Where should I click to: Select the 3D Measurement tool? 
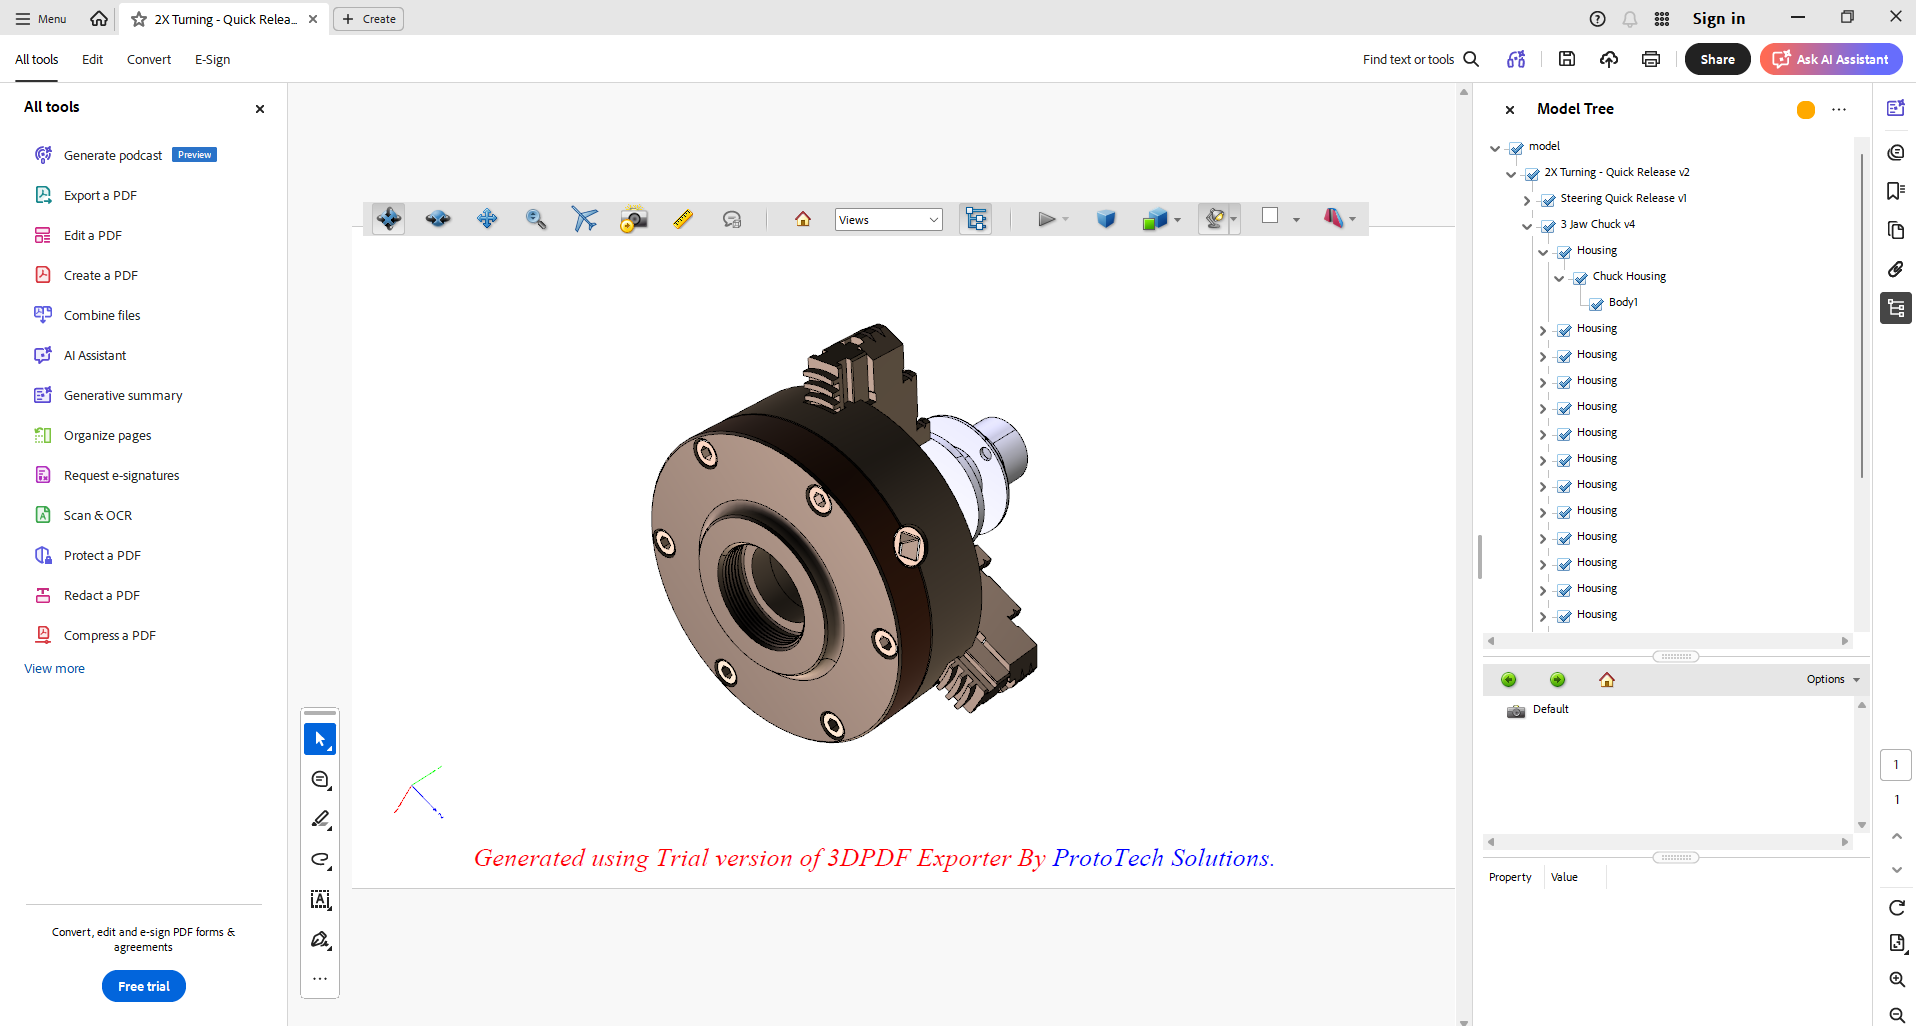(683, 219)
